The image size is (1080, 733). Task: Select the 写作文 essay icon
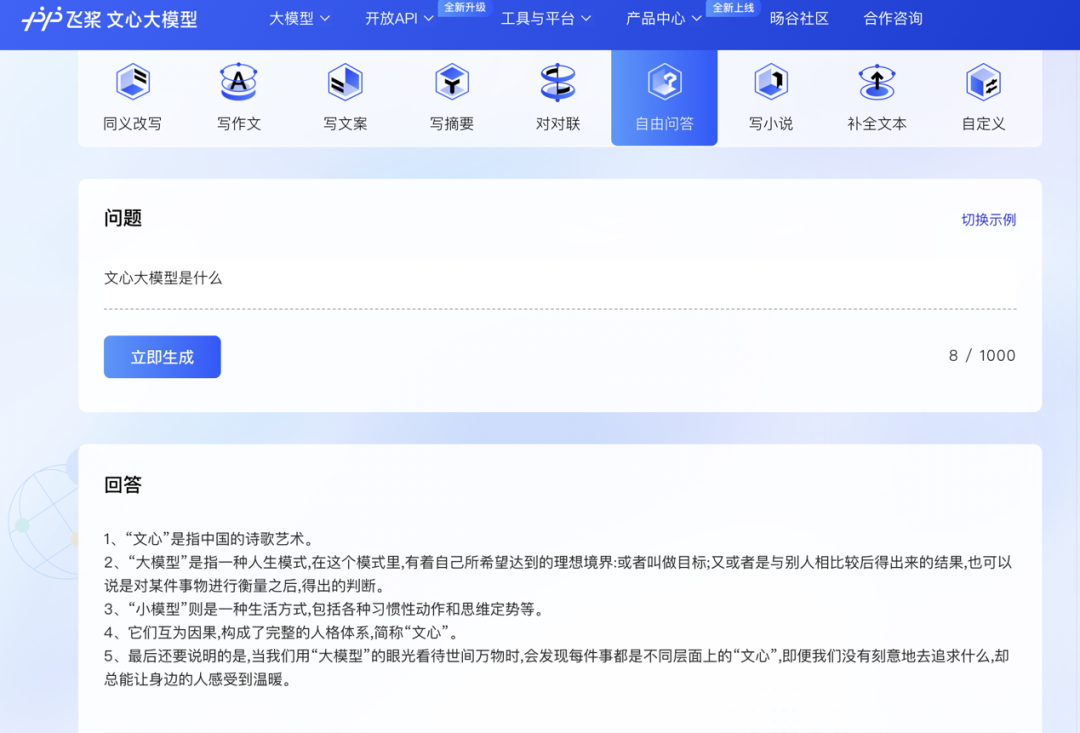239,82
